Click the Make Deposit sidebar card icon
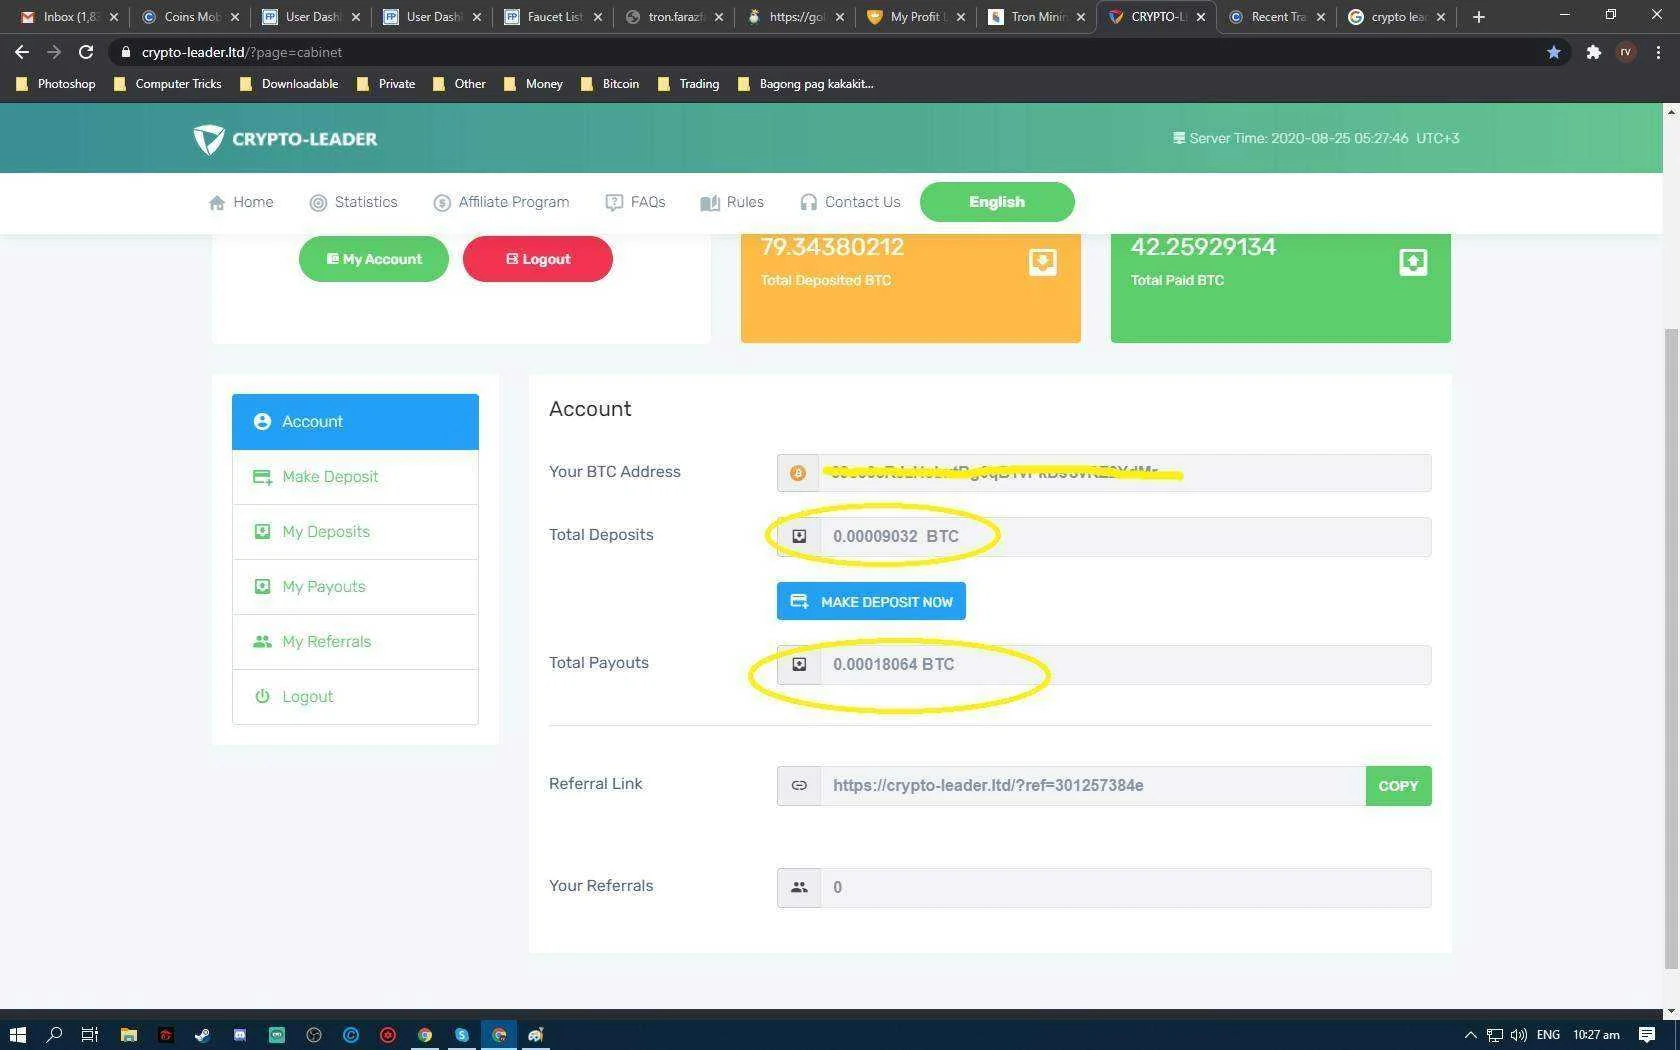Screen dimensions: 1680x1050 coord(262,477)
